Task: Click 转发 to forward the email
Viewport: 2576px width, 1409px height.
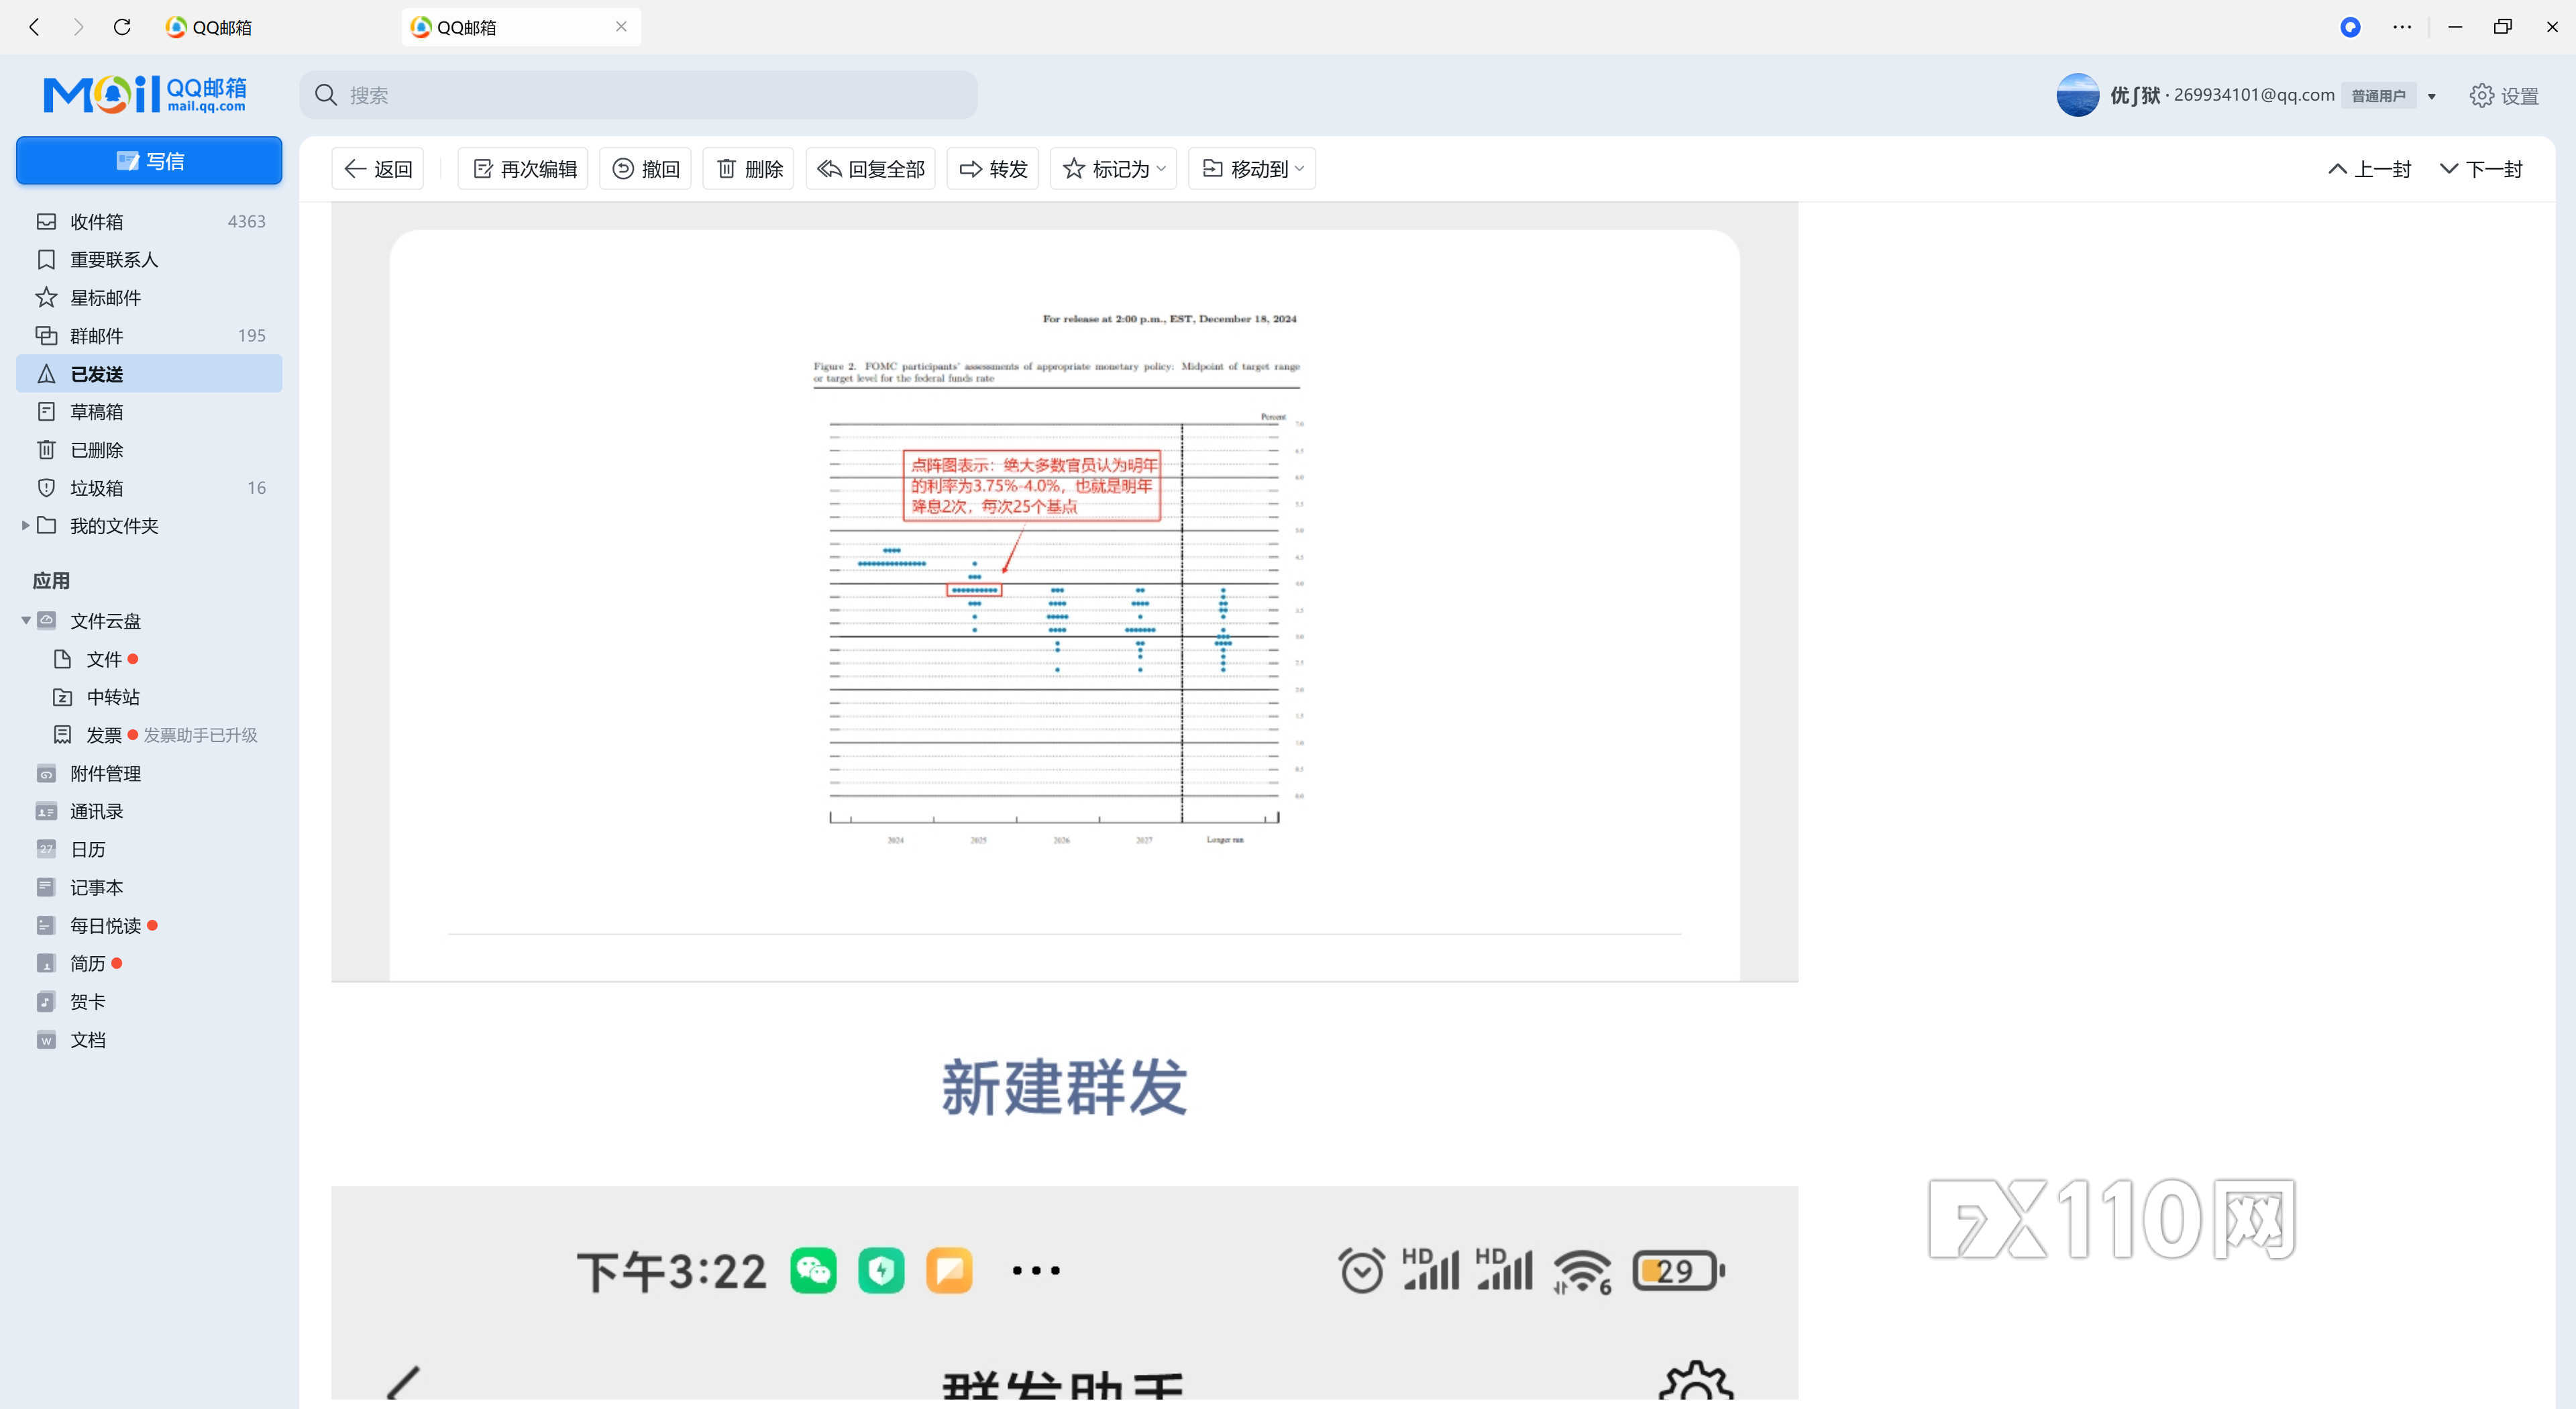Action: [x=993, y=169]
